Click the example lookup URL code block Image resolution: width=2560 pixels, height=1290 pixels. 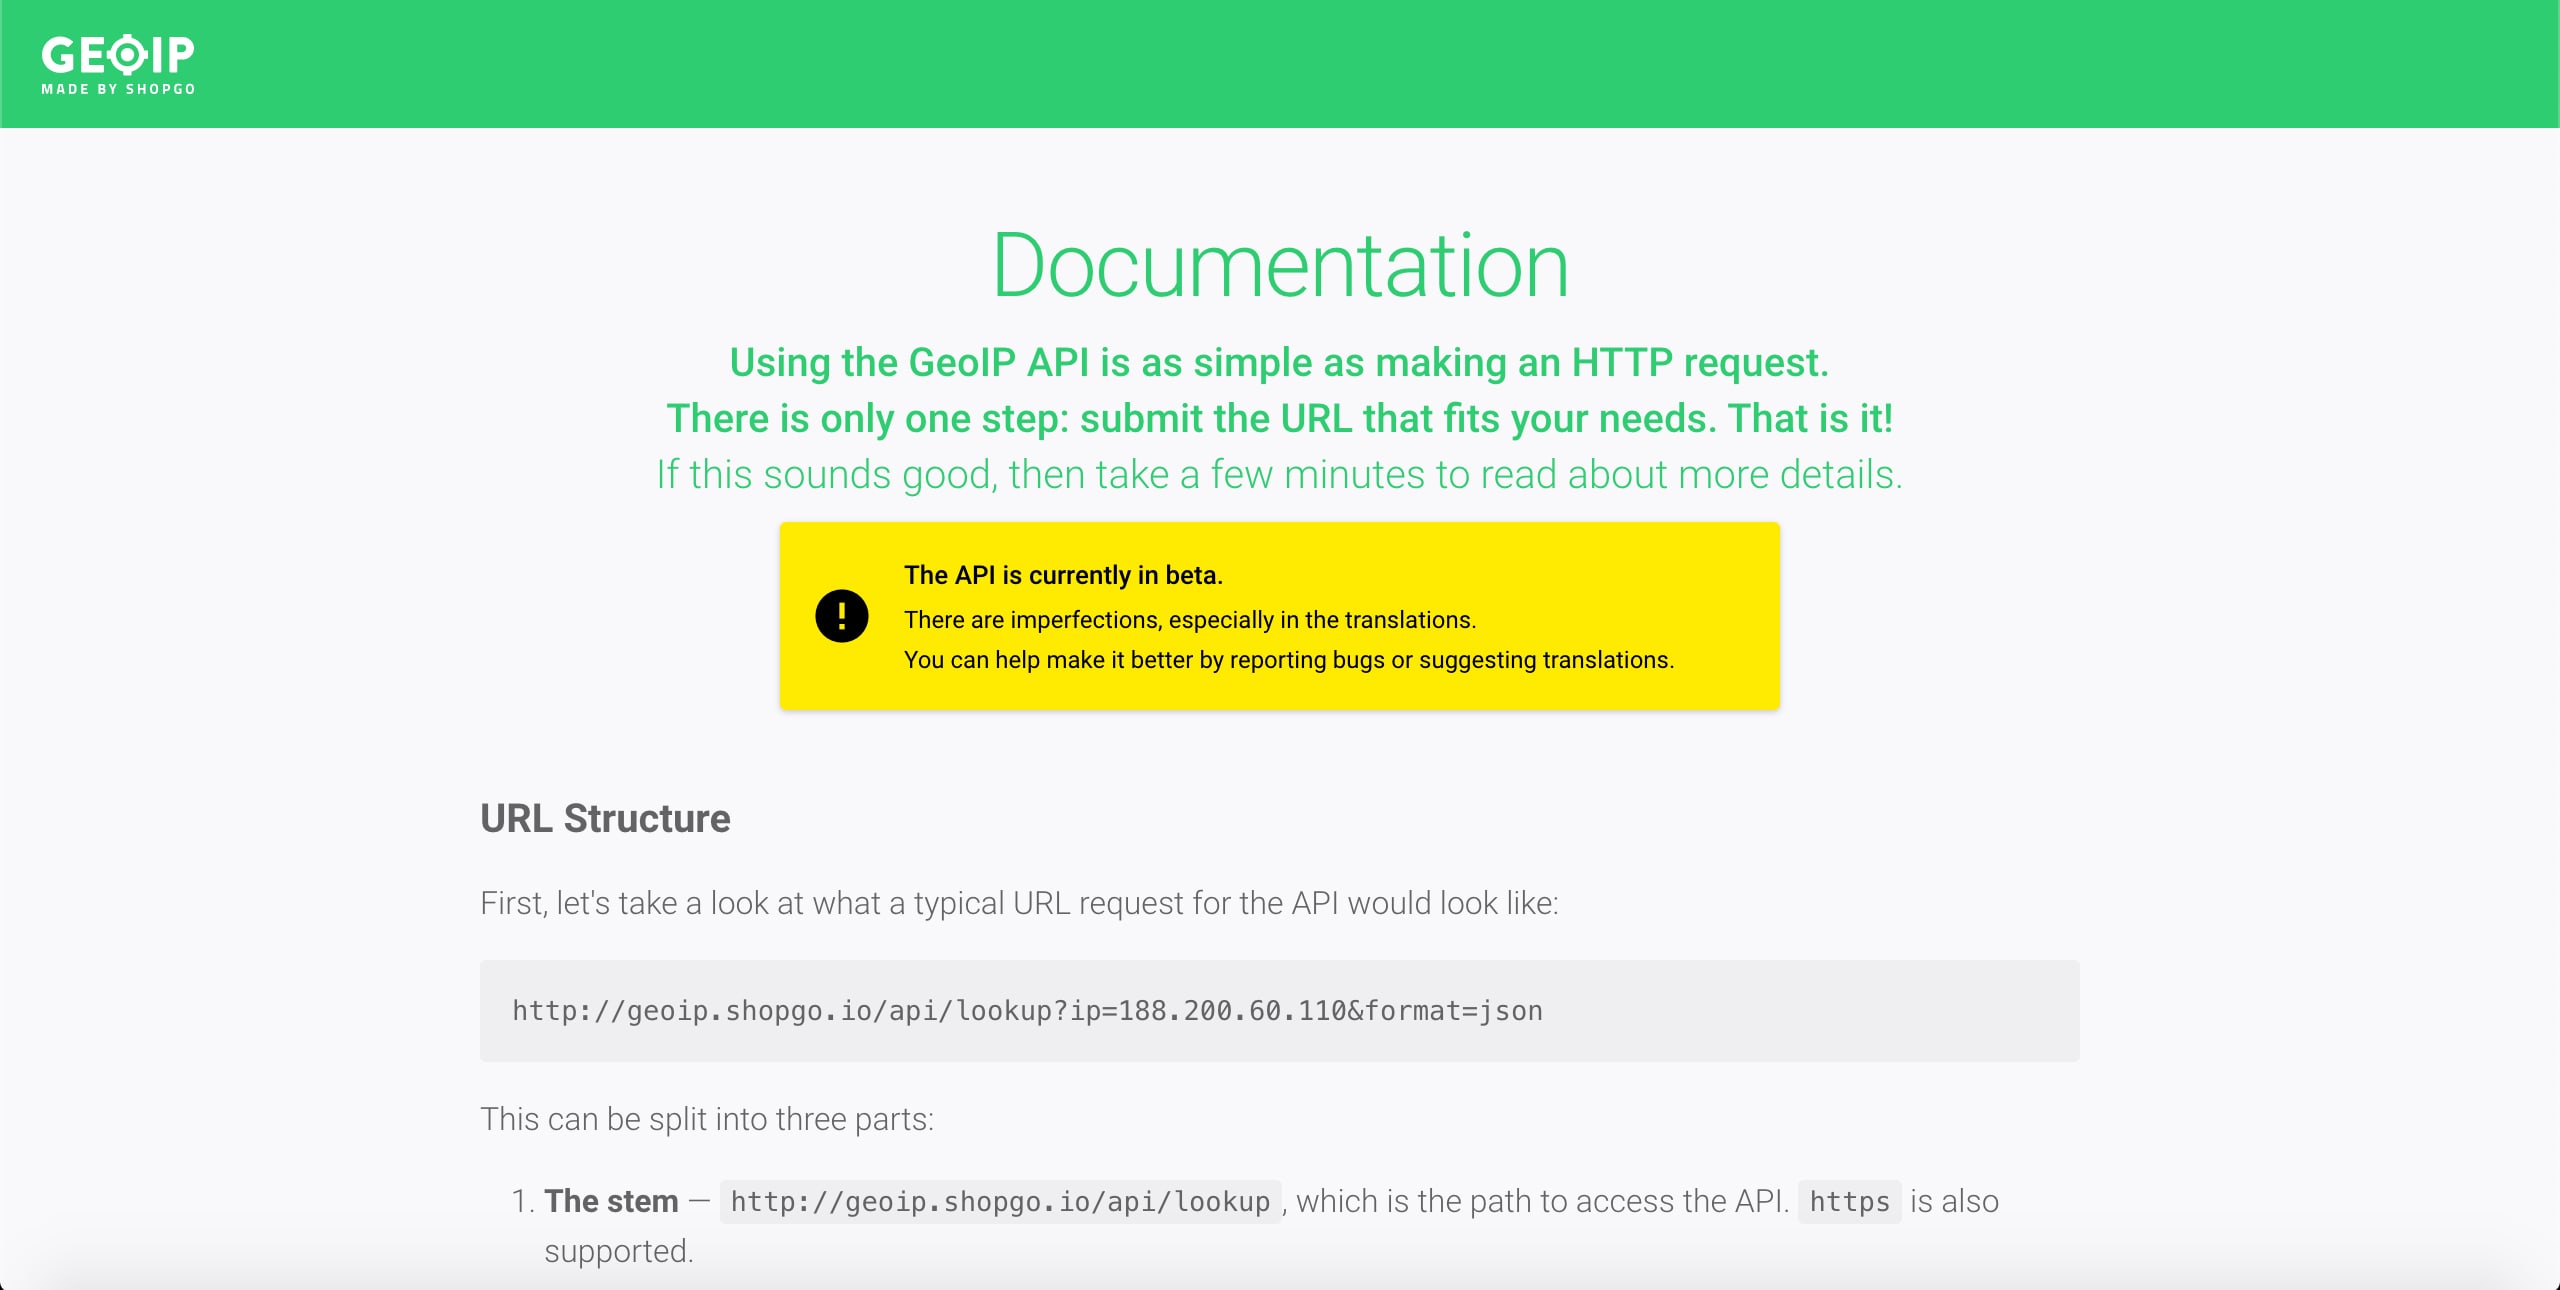[x=1280, y=1010]
